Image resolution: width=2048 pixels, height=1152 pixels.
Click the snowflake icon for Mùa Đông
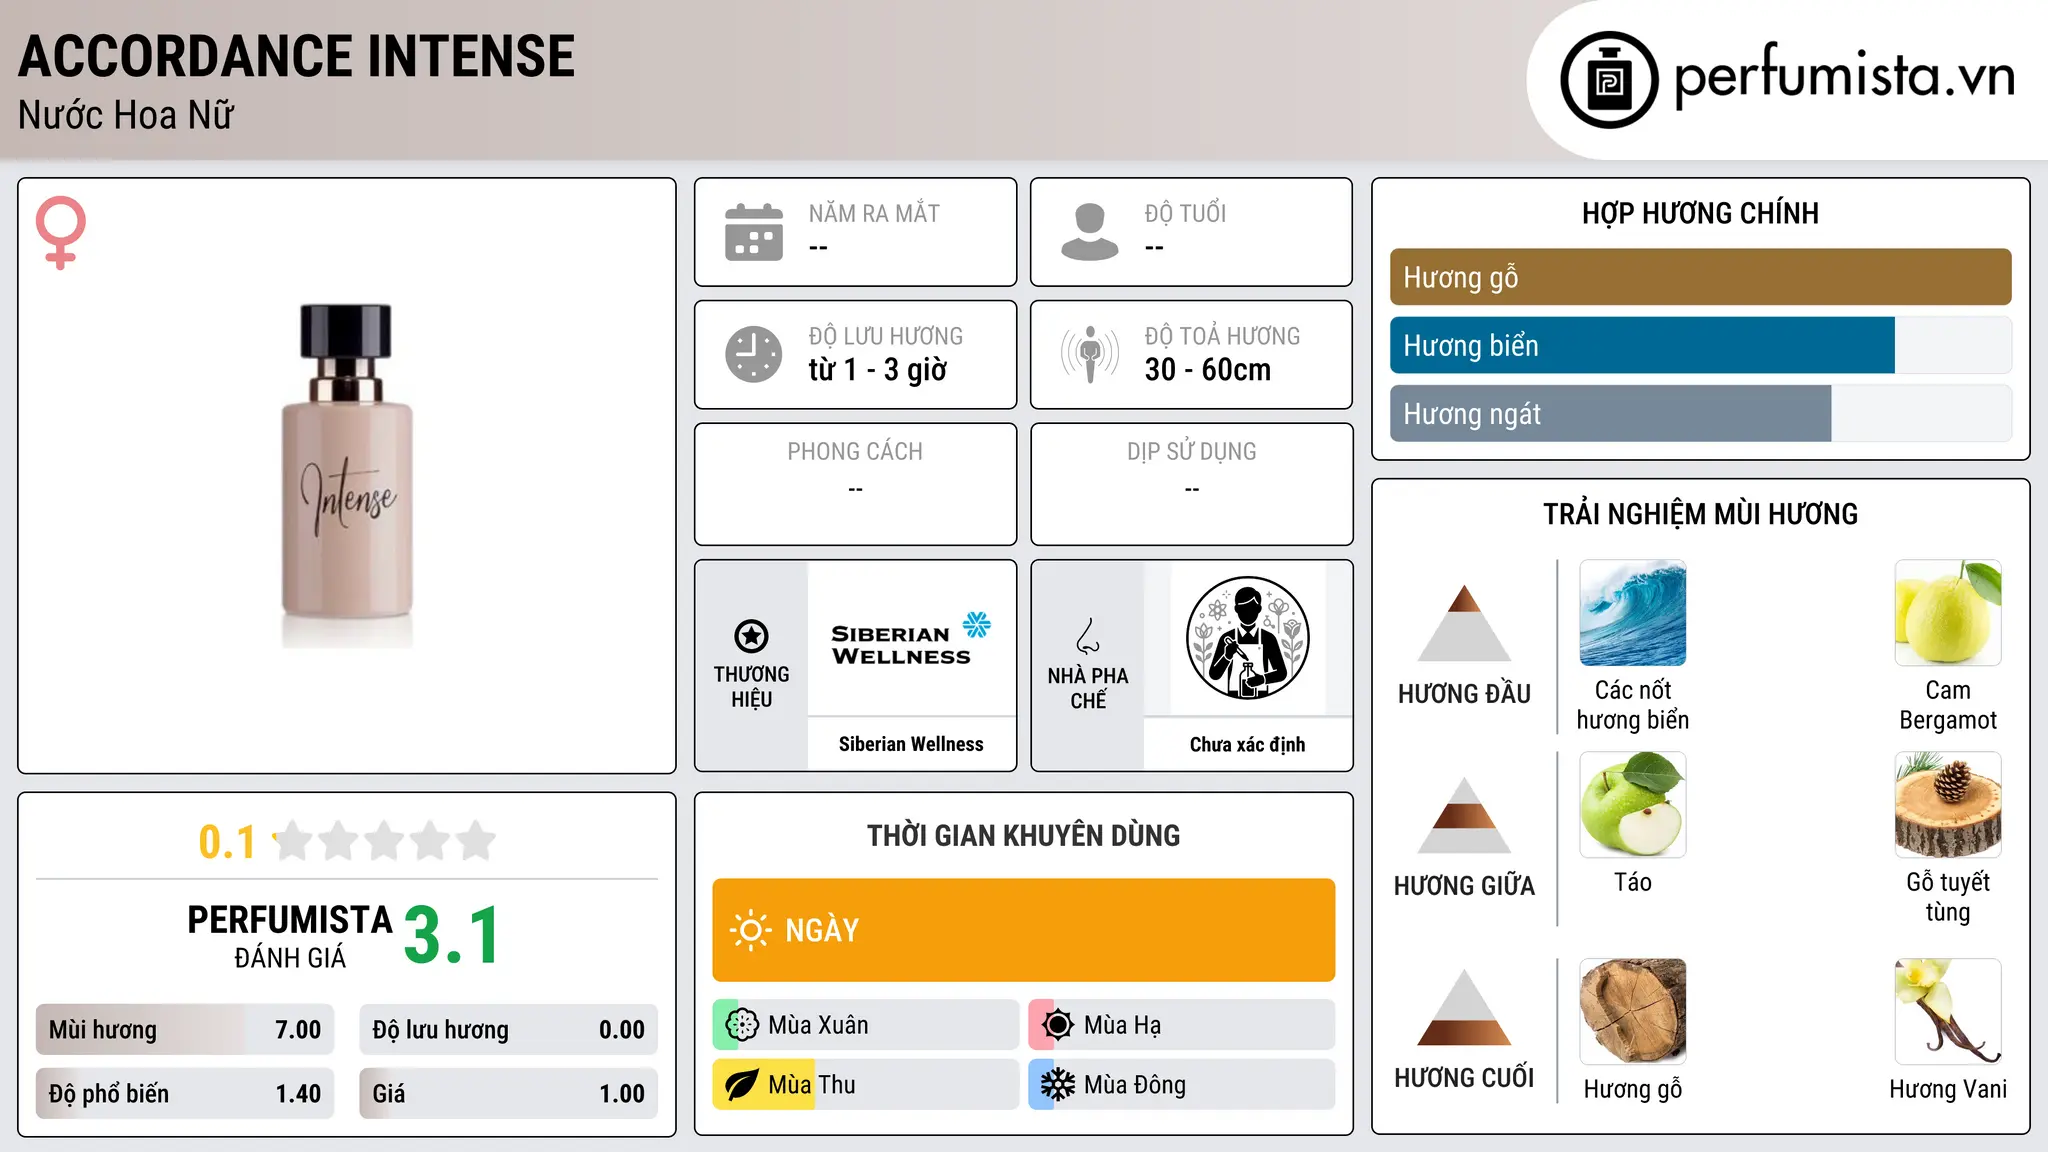point(1057,1085)
